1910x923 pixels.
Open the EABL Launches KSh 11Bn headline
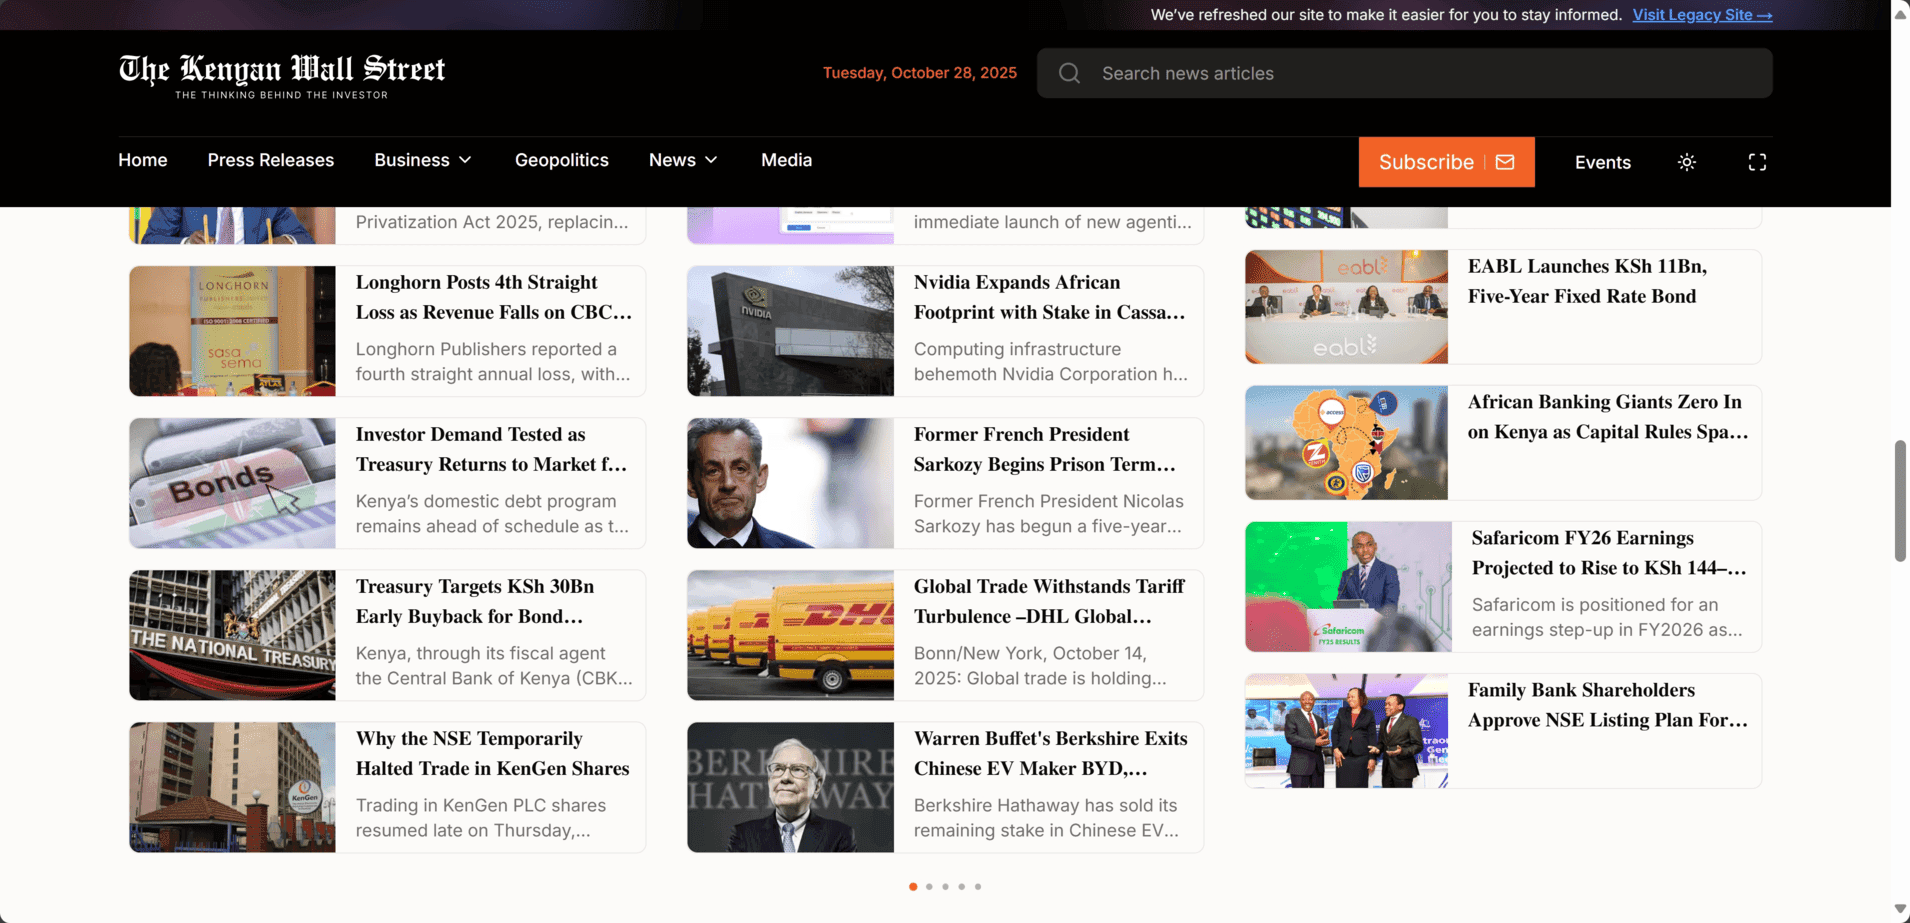(1586, 281)
